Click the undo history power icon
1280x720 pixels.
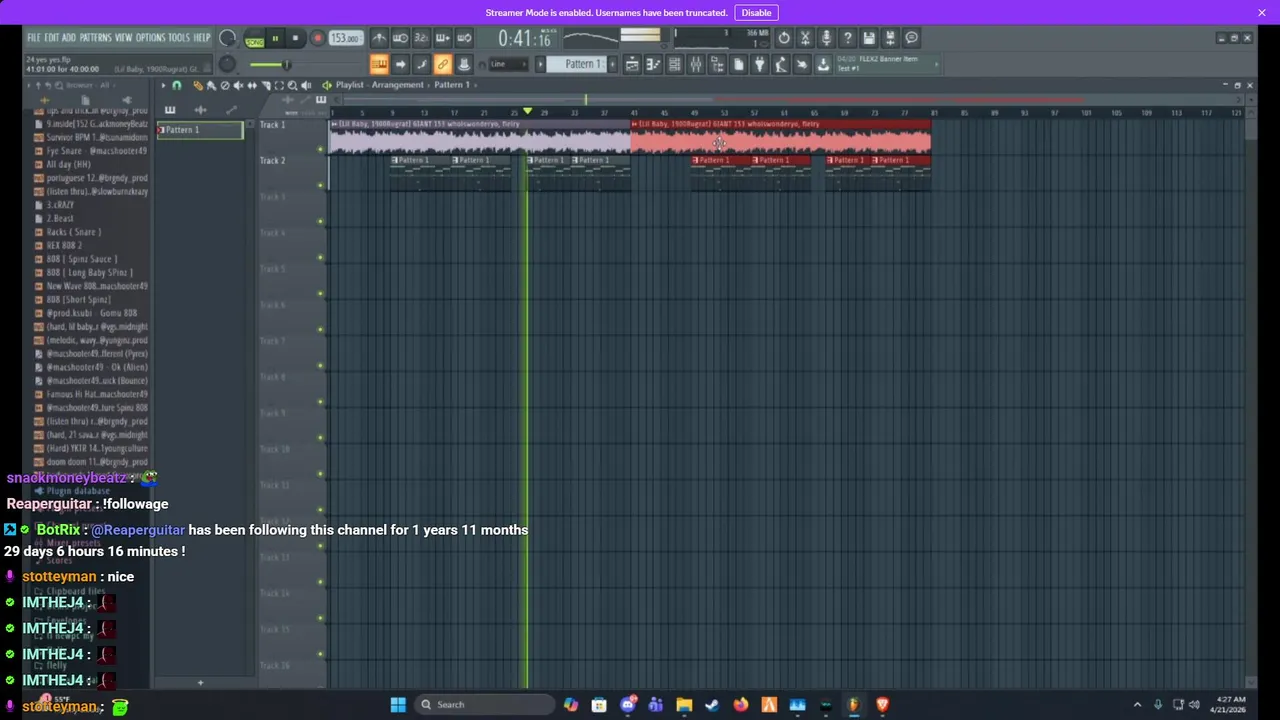784,38
